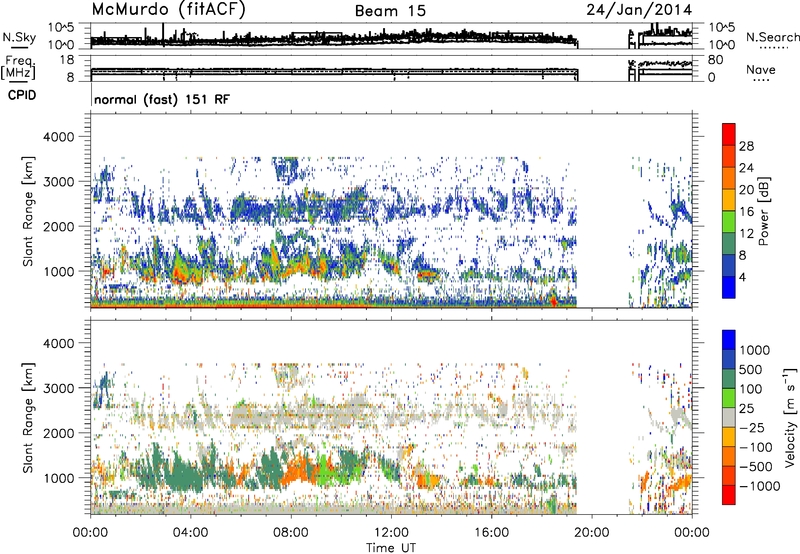Click the date '24/Jan/2014'
Viewport: 800px width, 554px height.
[x=639, y=10]
